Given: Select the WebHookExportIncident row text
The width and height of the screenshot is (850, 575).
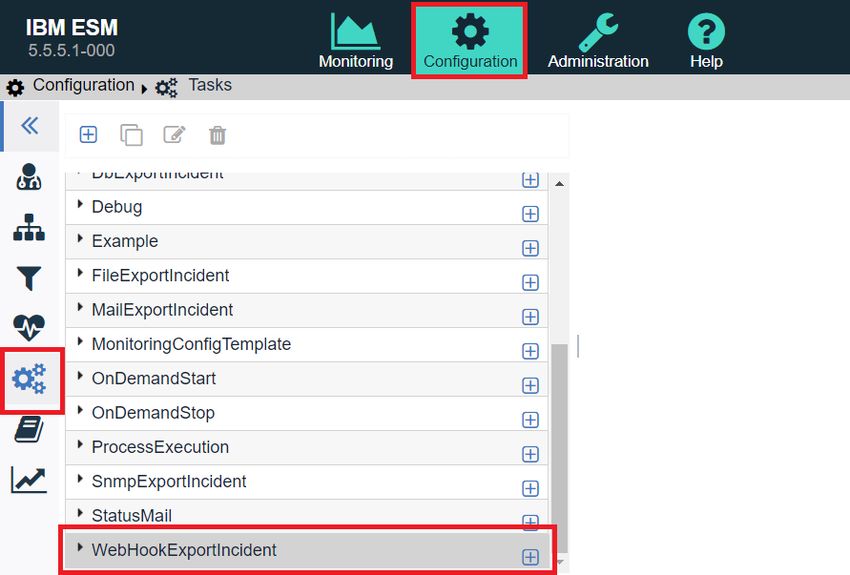Looking at the screenshot, I should [x=184, y=550].
